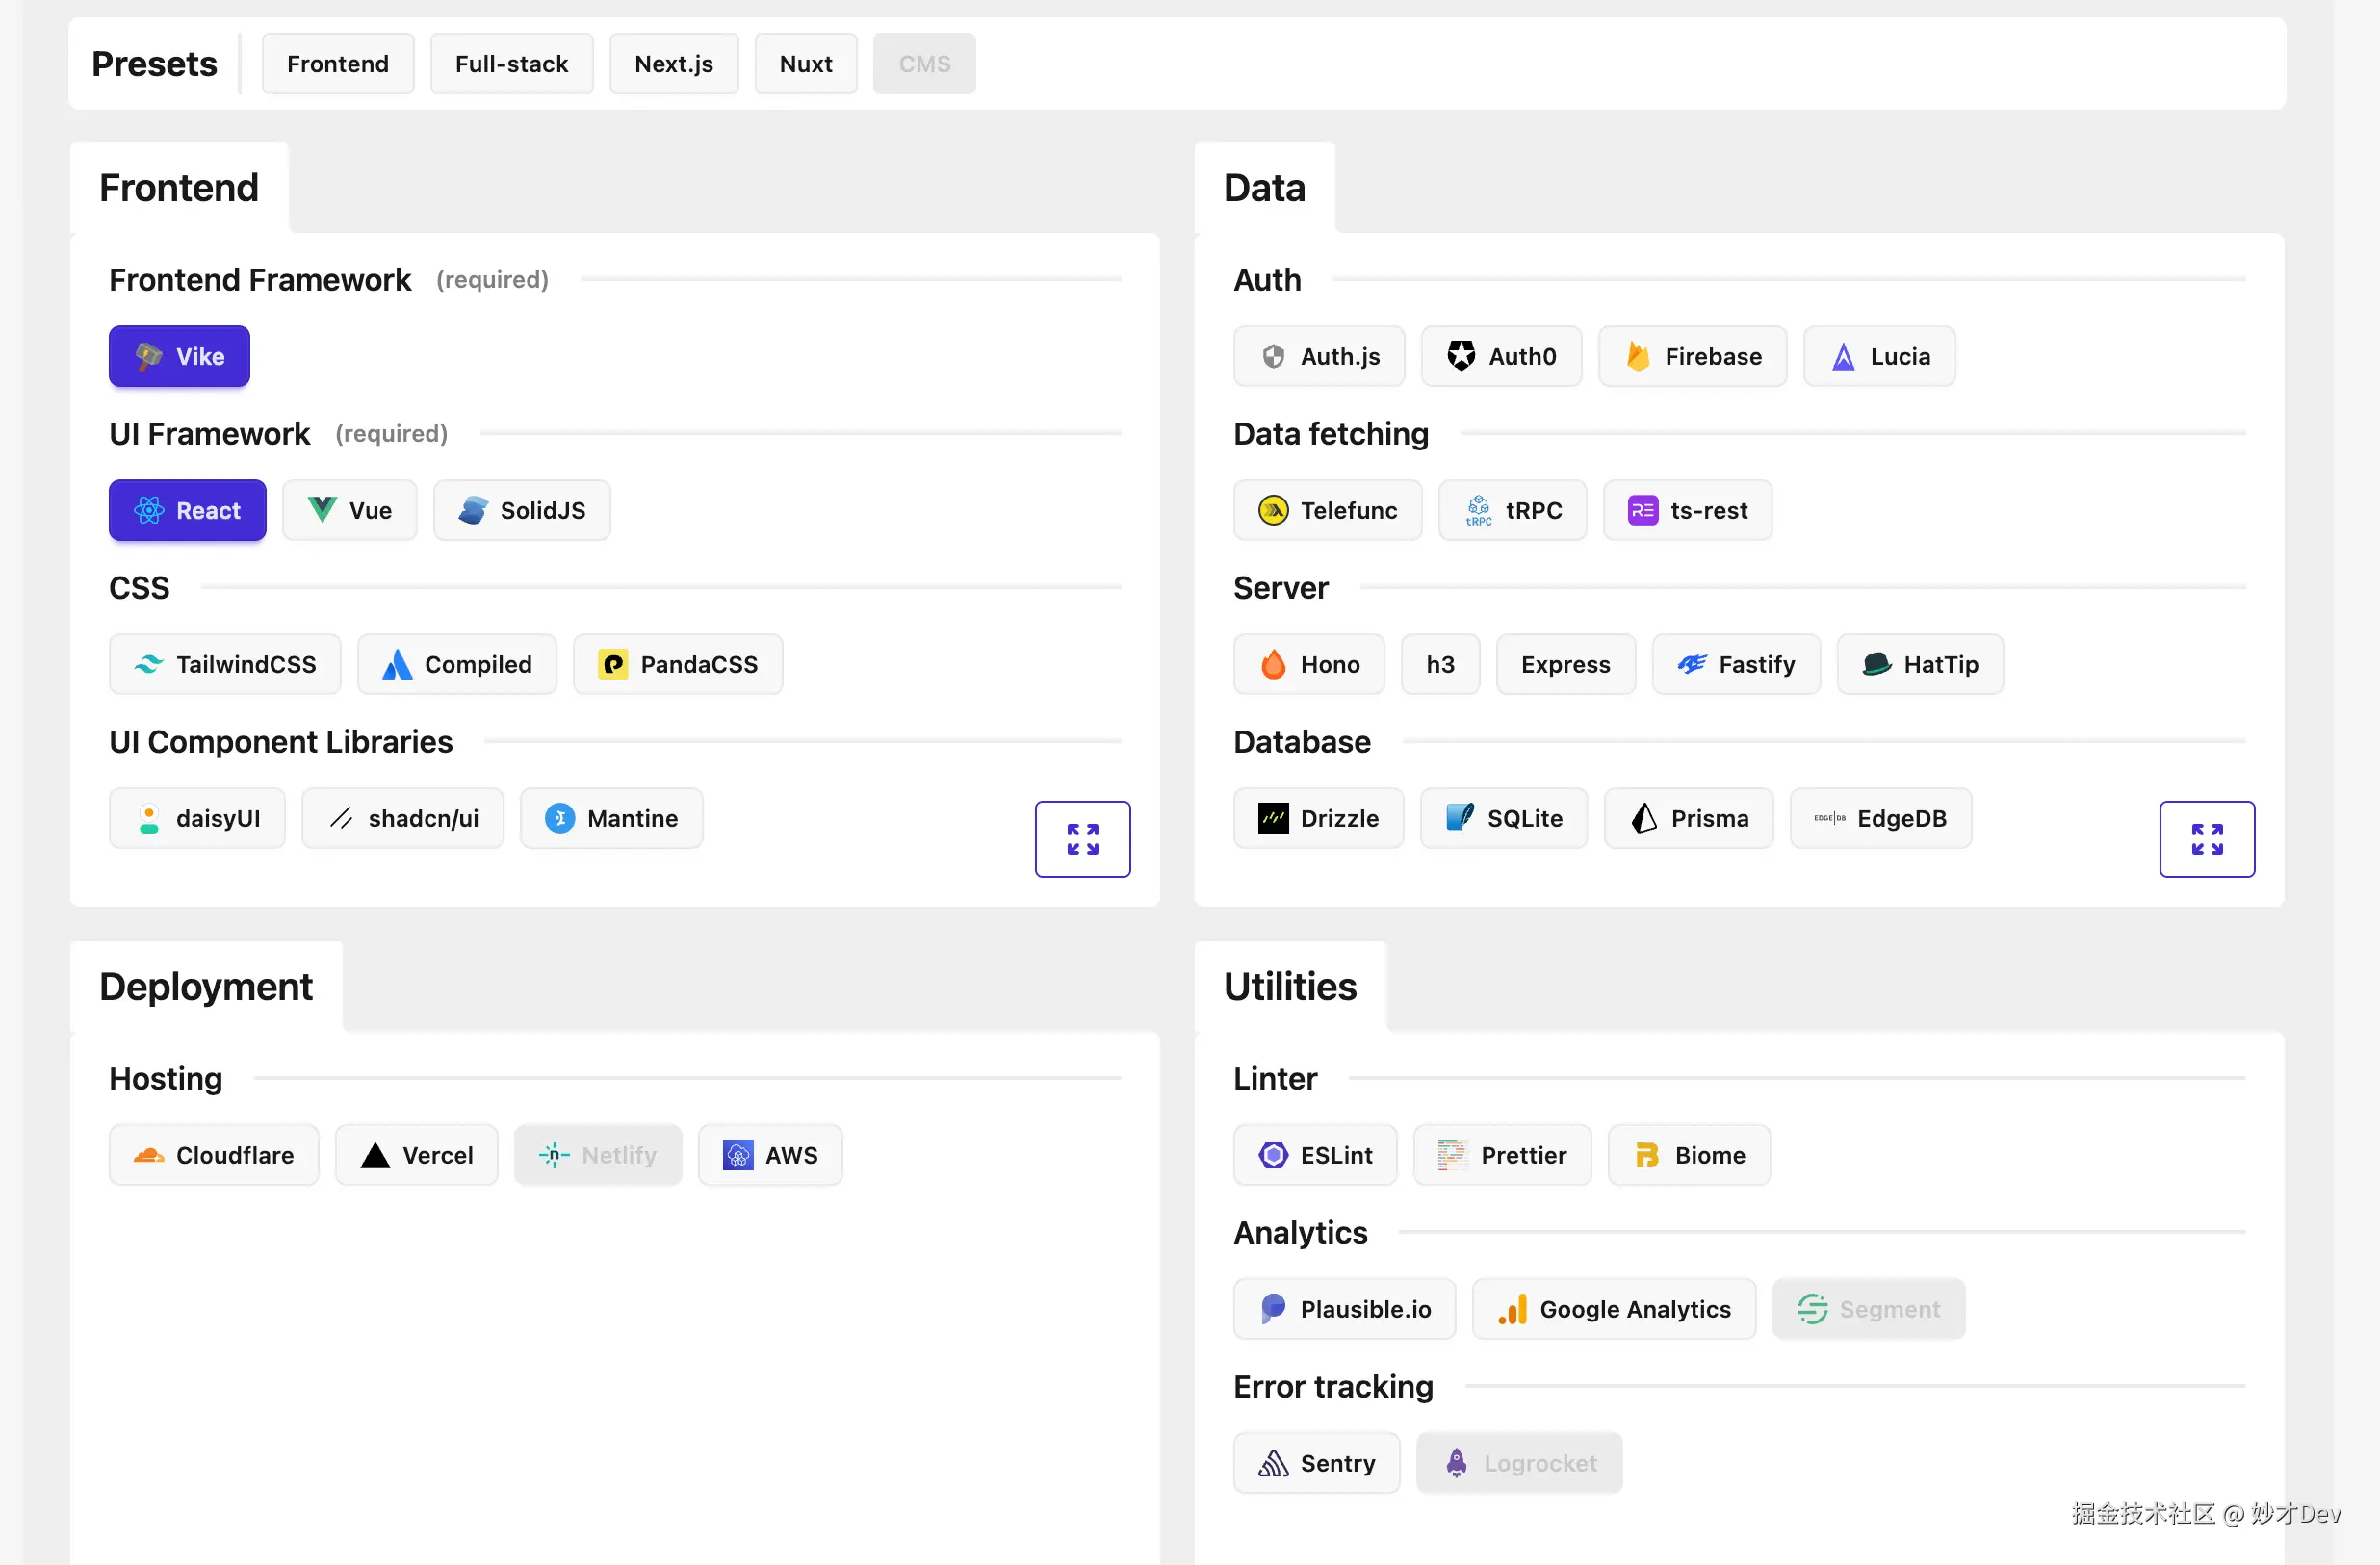2380x1565 pixels.
Task: Toggle TailwindCSS in CSS section
Action: (x=225, y=664)
